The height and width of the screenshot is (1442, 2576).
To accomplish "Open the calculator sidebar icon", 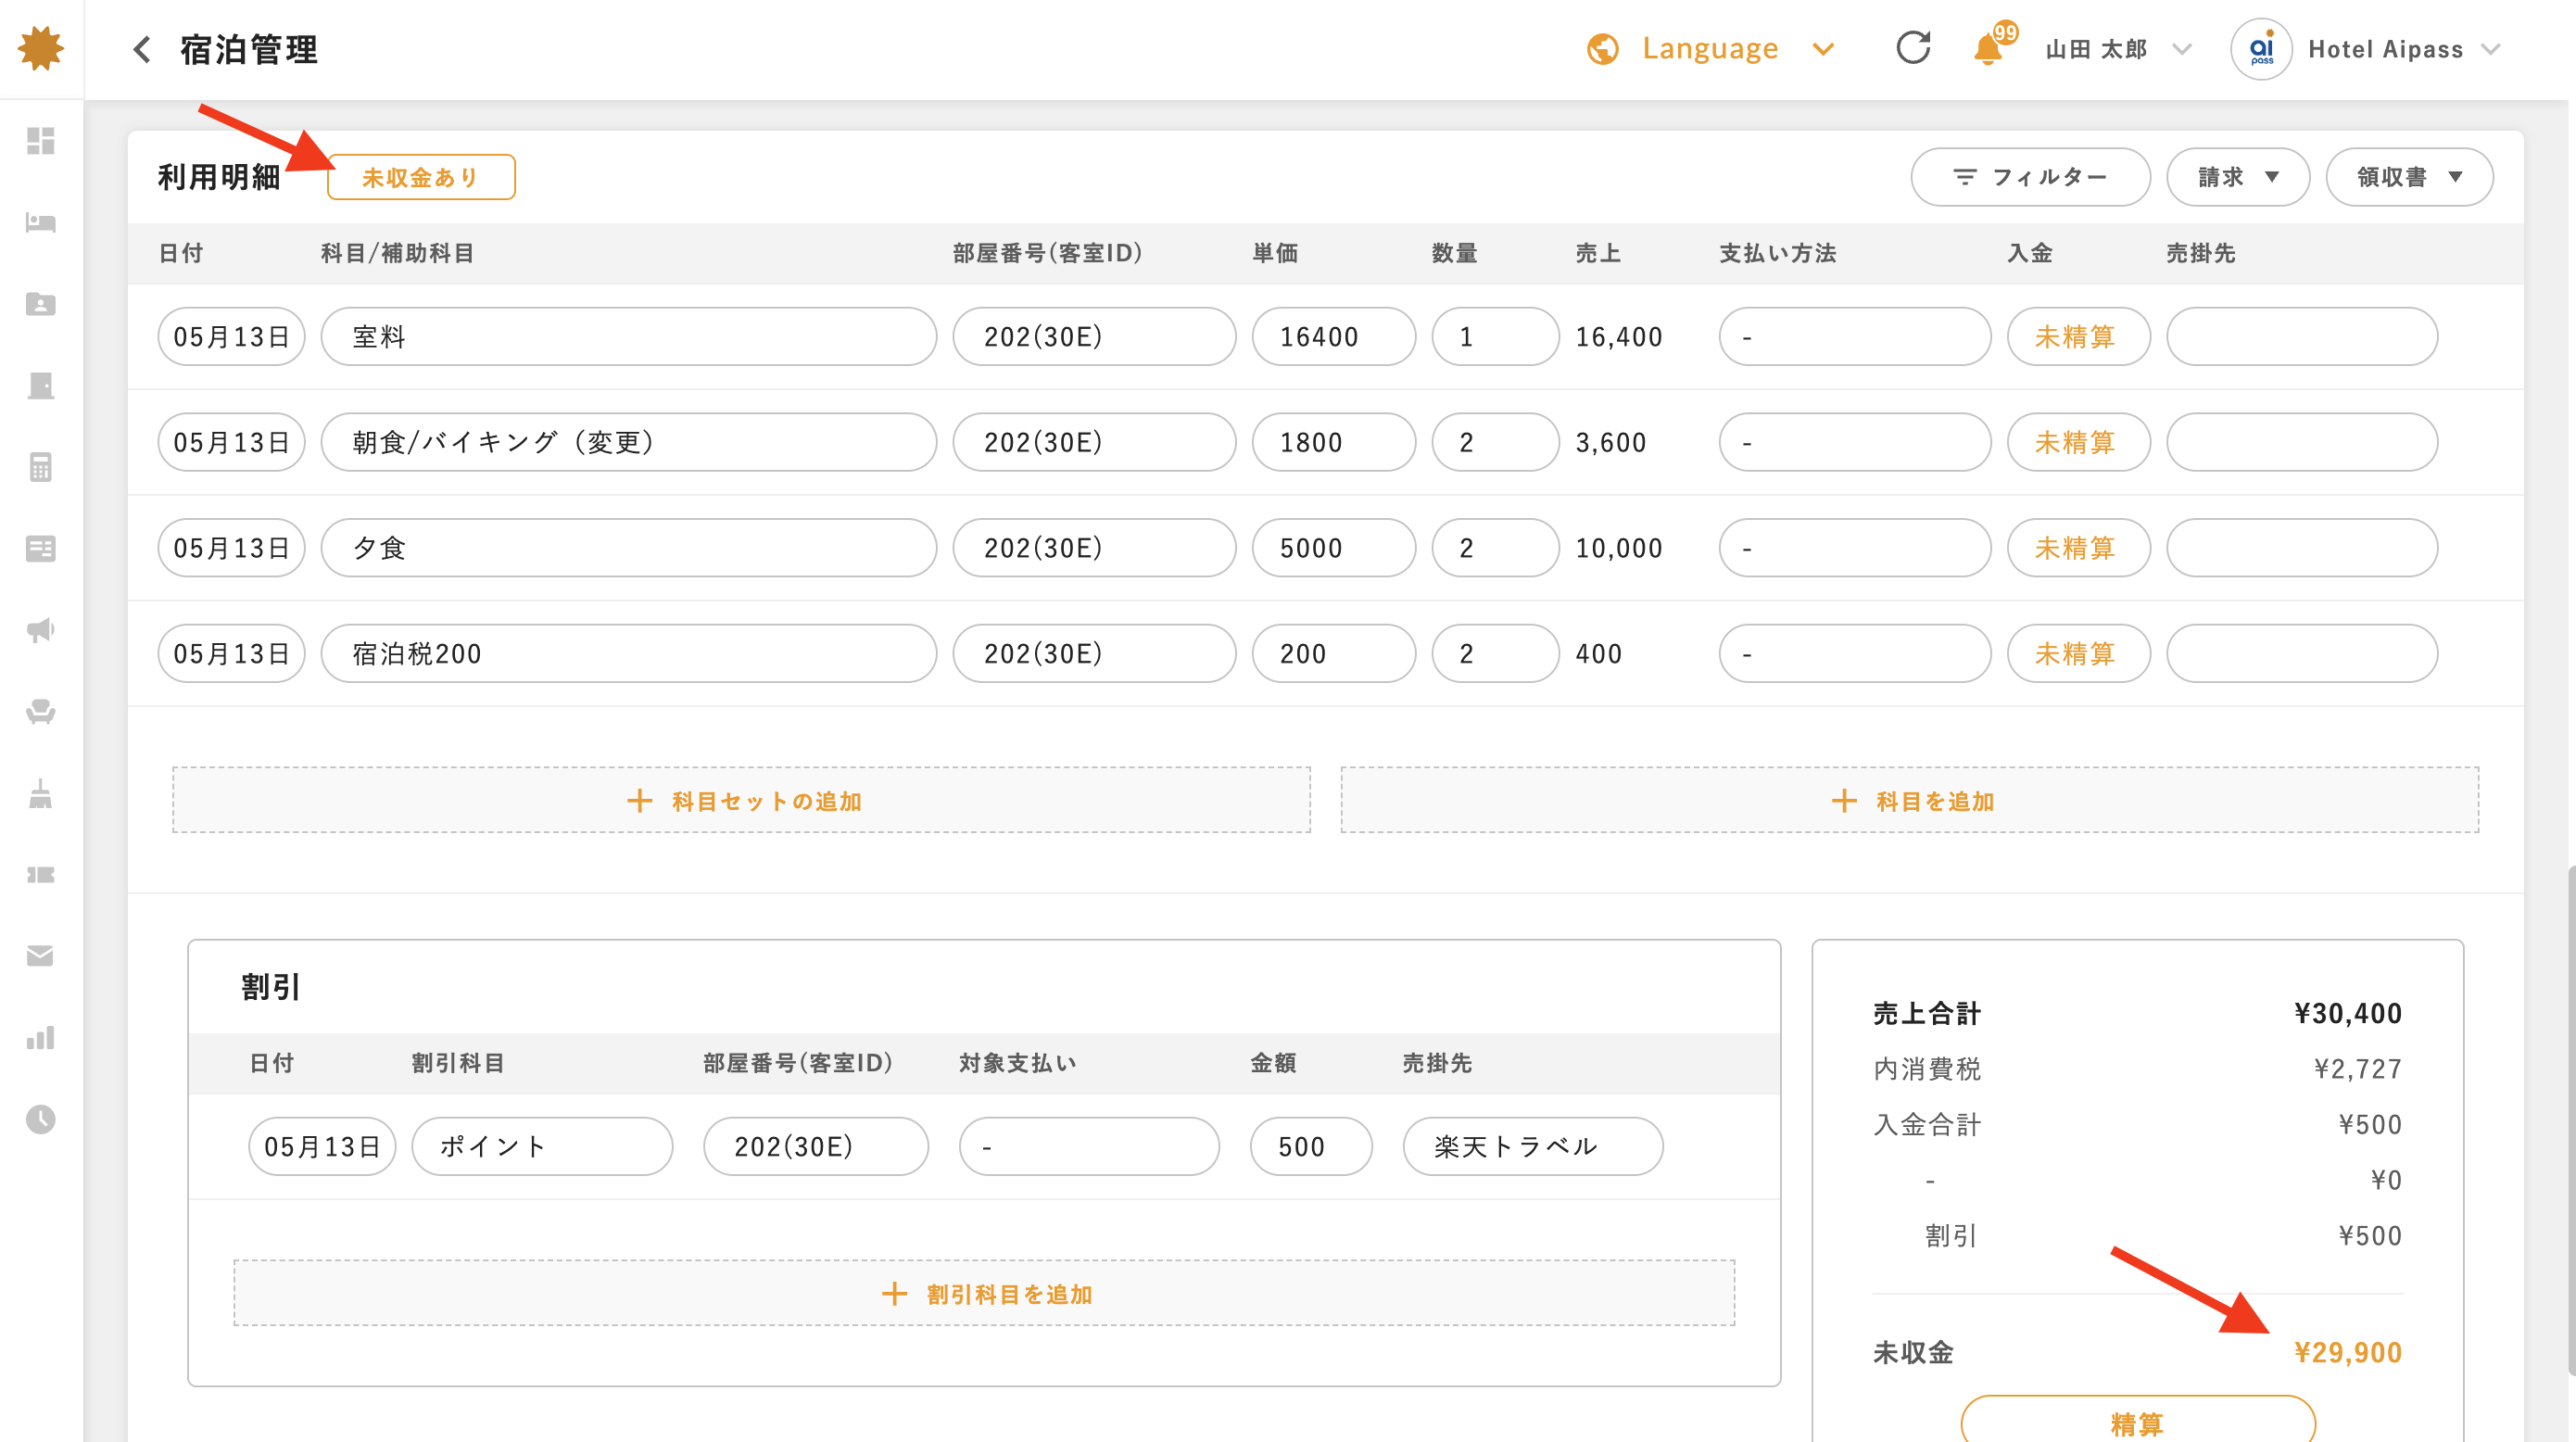I will pyautogui.click(x=41, y=467).
